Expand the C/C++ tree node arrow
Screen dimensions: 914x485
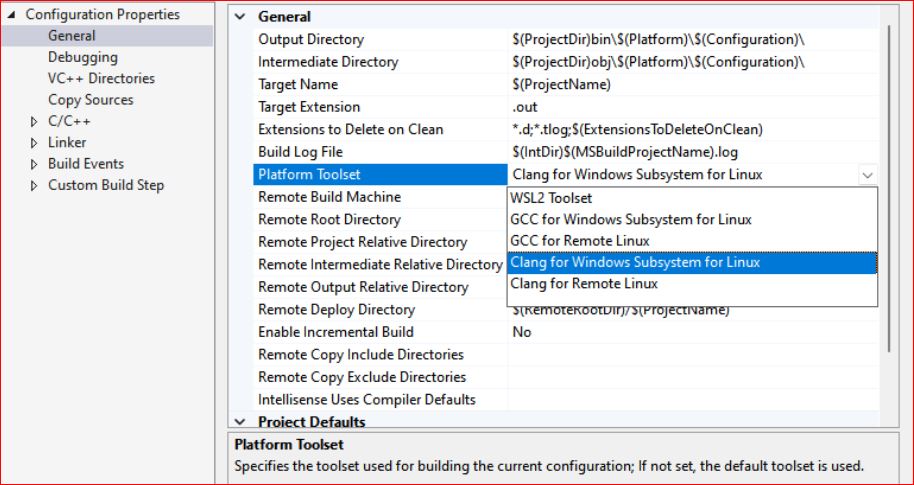(x=34, y=122)
